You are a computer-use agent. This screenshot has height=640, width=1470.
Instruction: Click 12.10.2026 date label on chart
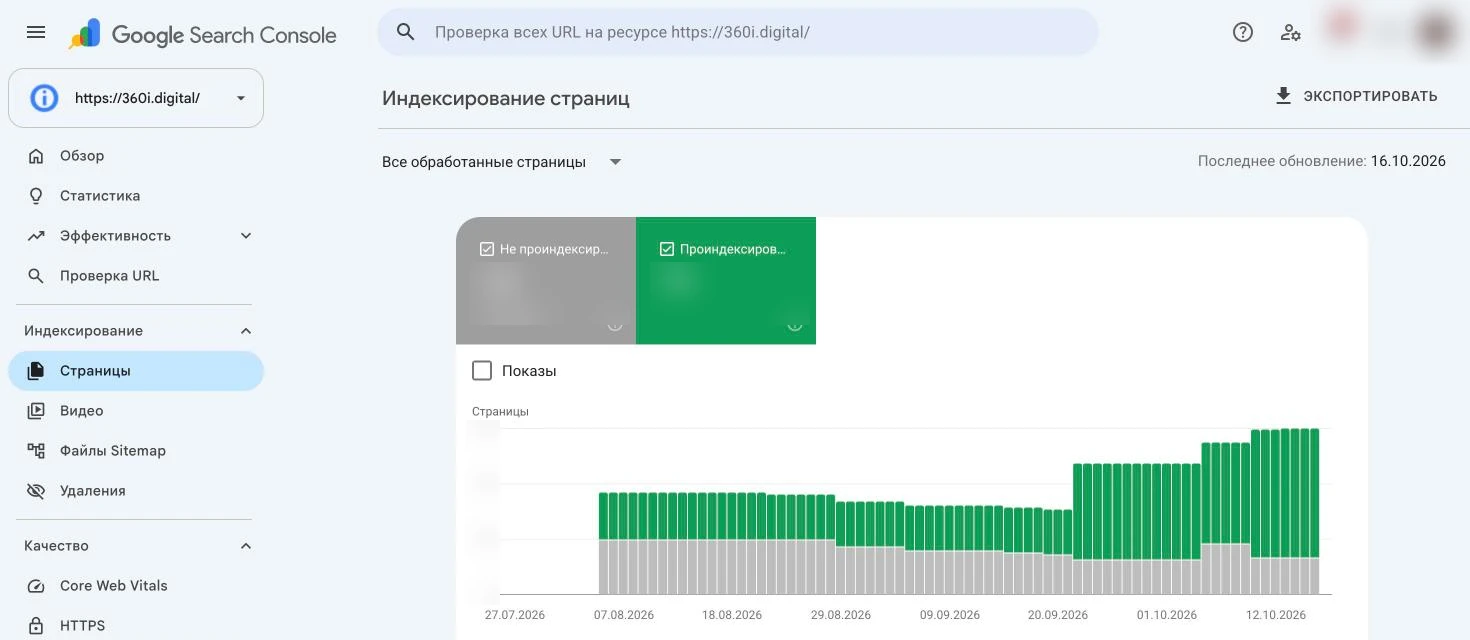pos(1276,615)
